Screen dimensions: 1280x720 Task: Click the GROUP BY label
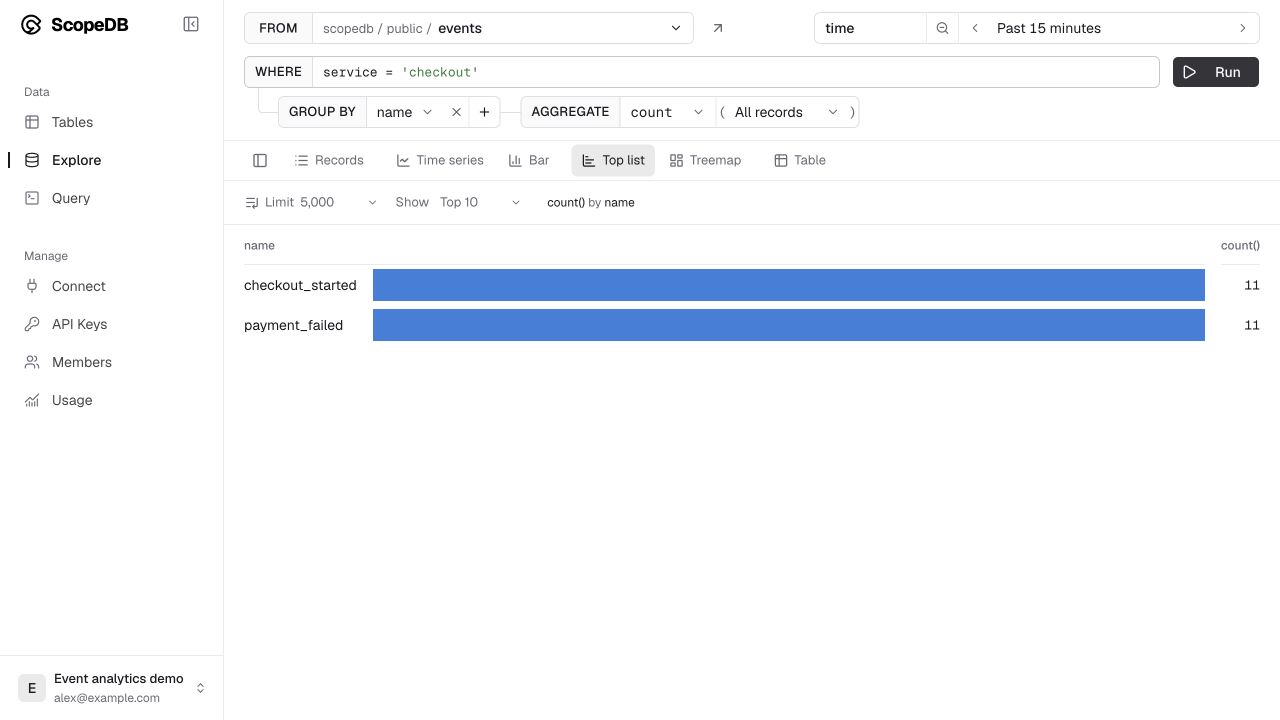[x=322, y=112]
